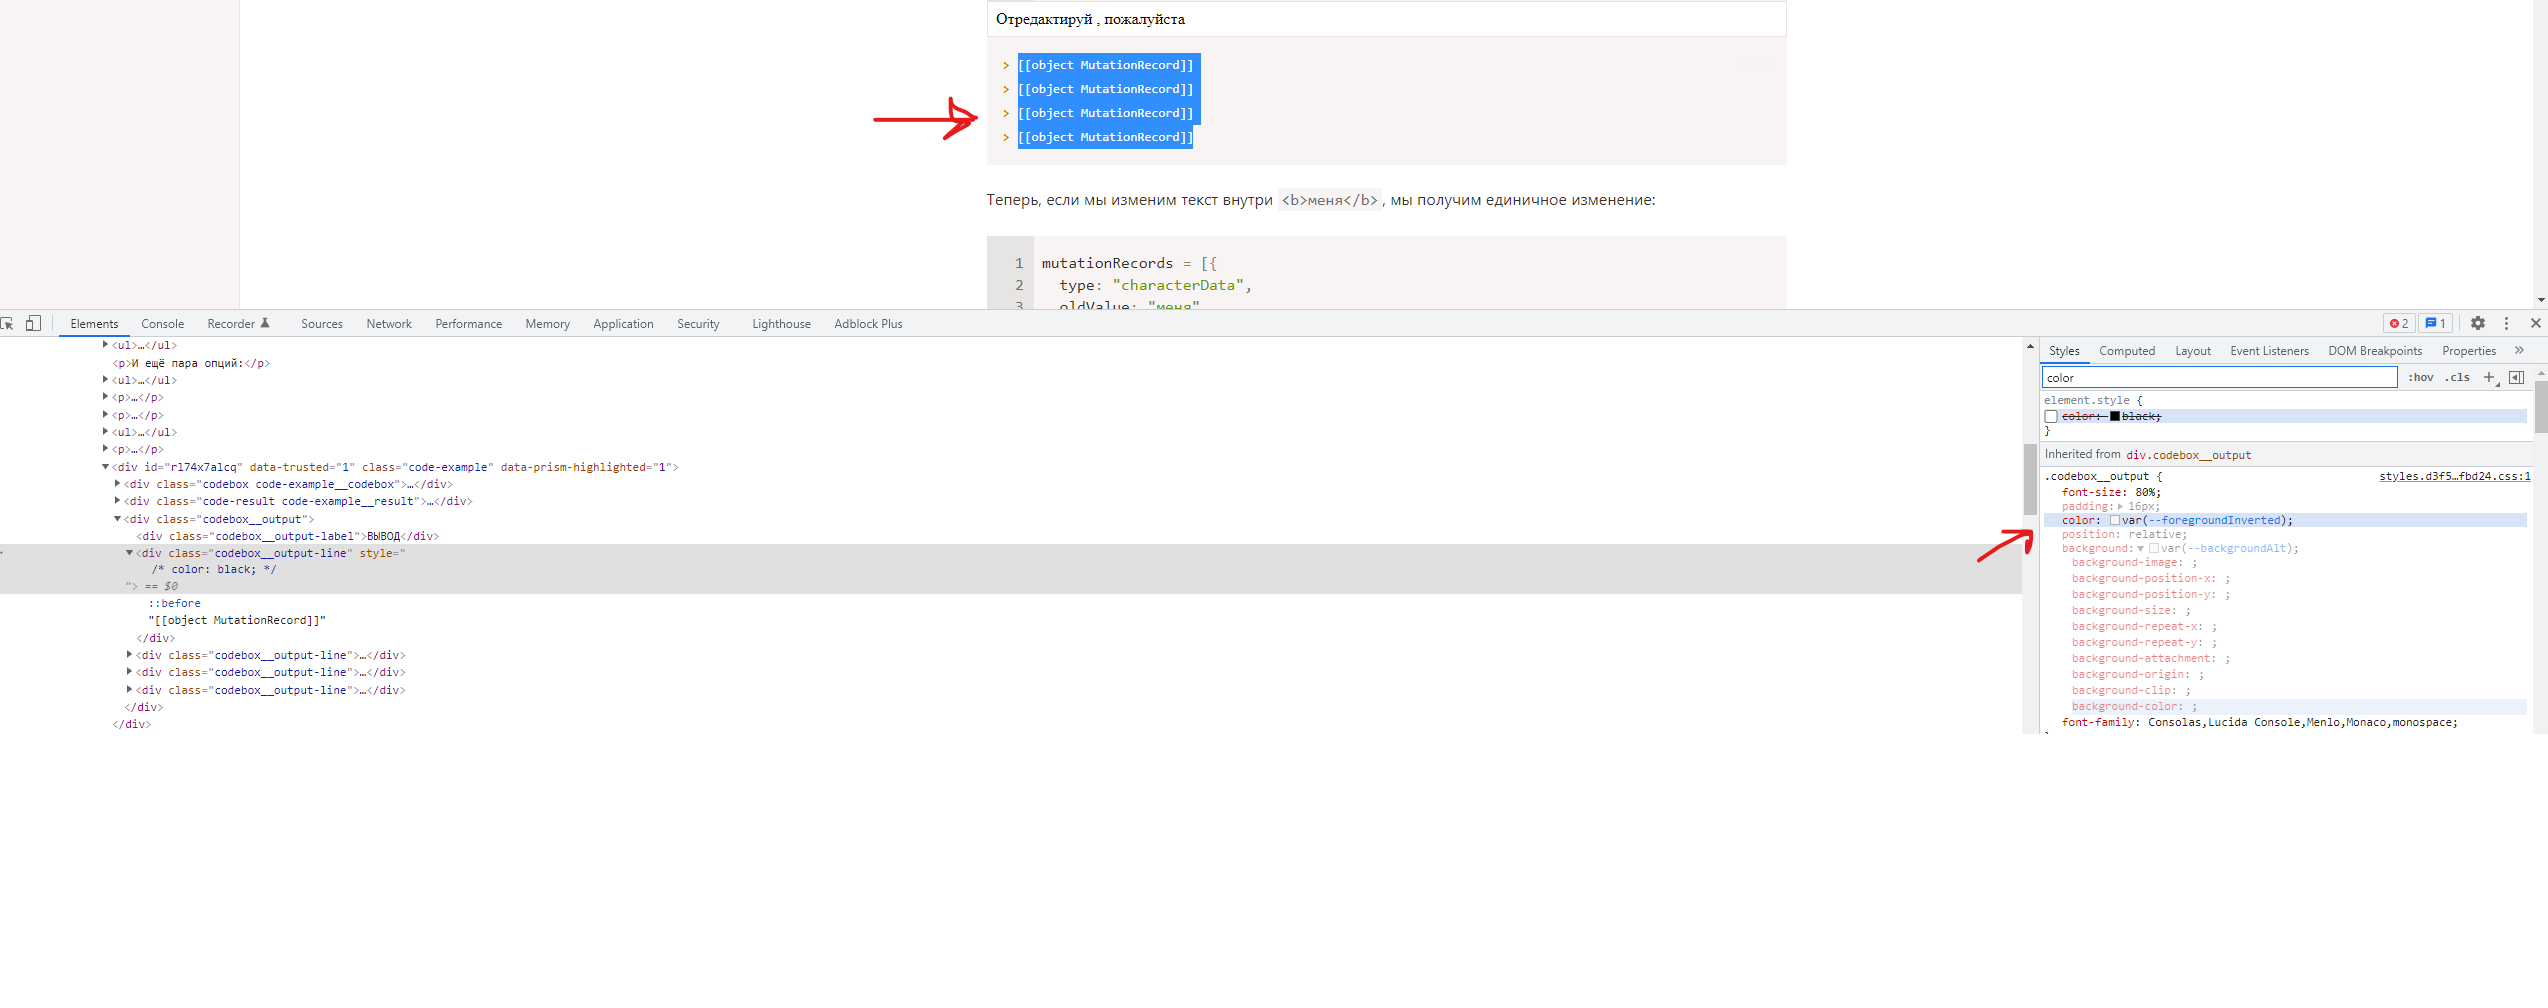Click the inline code <b>меня</b>

[x=1329, y=200]
